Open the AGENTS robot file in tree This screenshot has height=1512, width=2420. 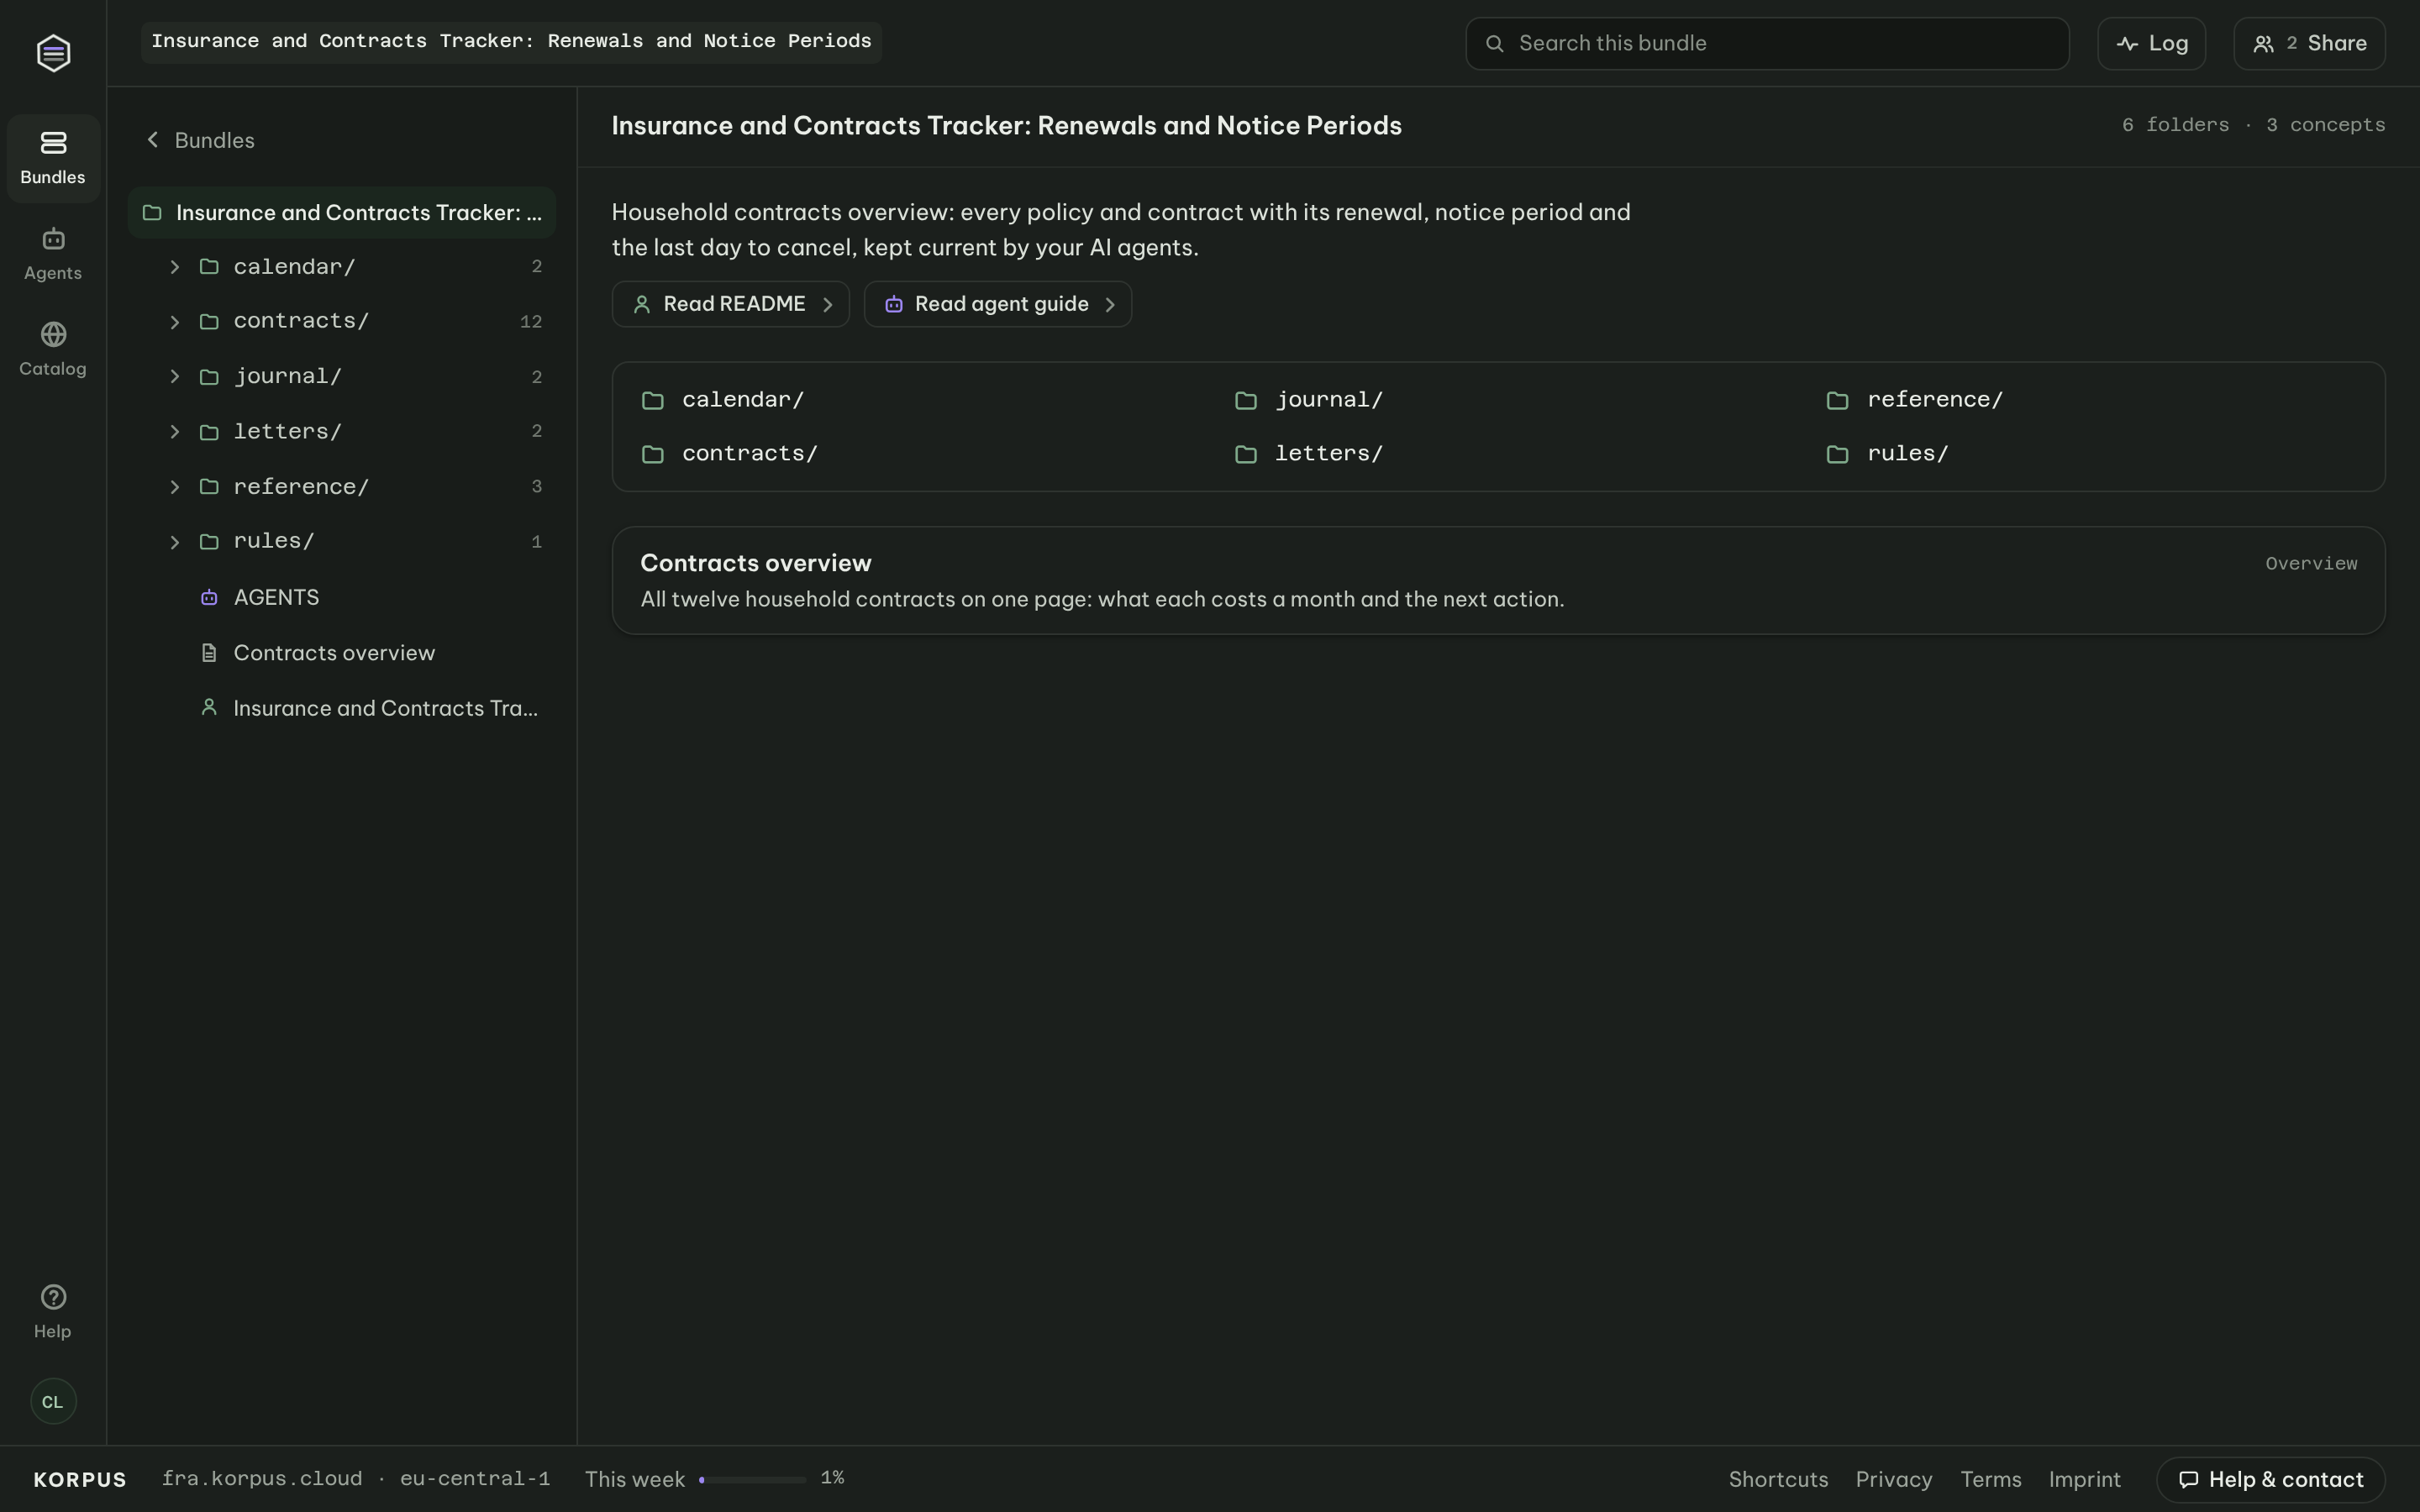coord(342,597)
